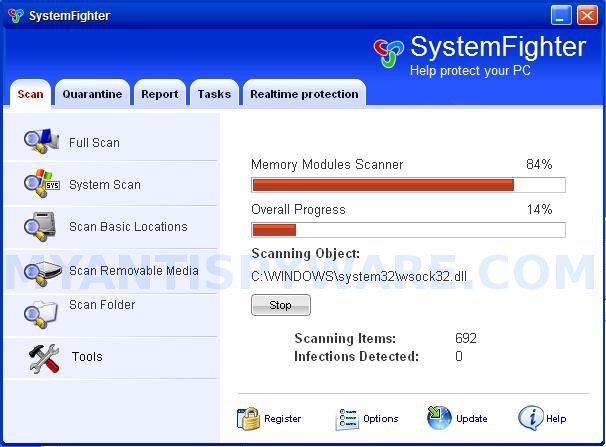Screen dimensions: 606x447
Task: Stop the running scan
Action: 281,305
